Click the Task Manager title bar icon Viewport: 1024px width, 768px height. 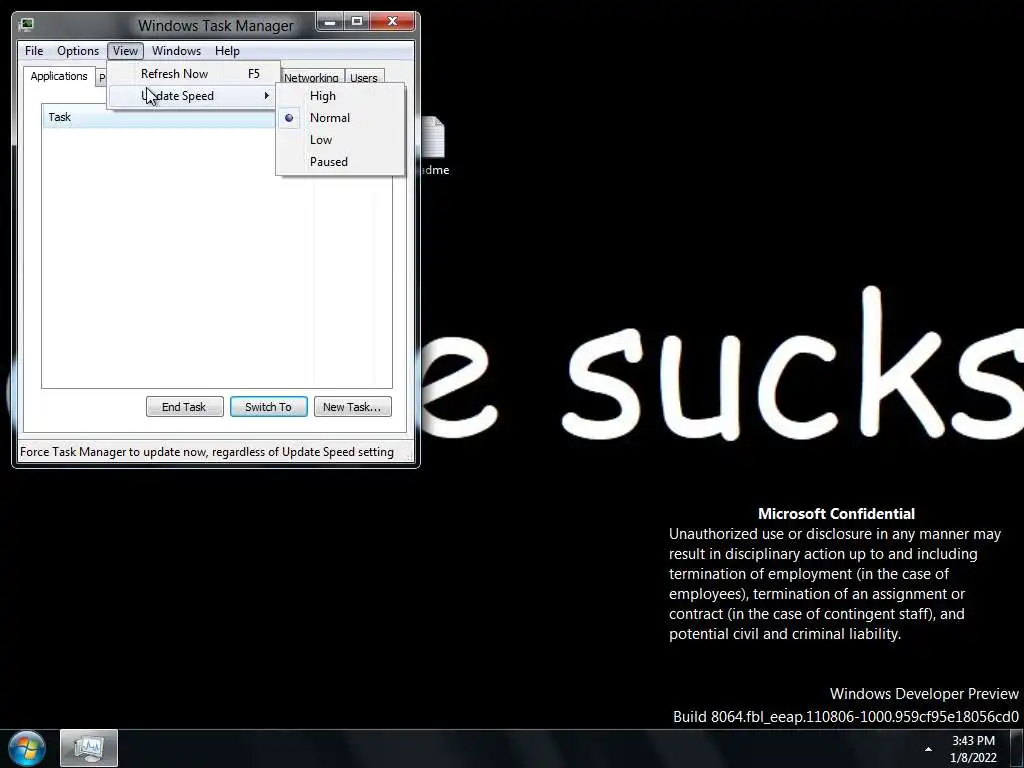pyautogui.click(x=26, y=25)
